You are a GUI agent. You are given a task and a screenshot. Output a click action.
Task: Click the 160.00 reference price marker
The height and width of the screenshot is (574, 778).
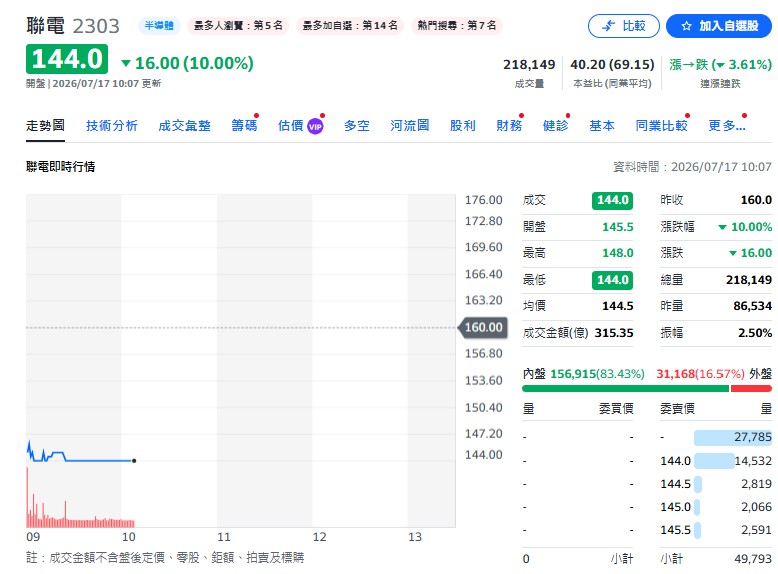(484, 327)
